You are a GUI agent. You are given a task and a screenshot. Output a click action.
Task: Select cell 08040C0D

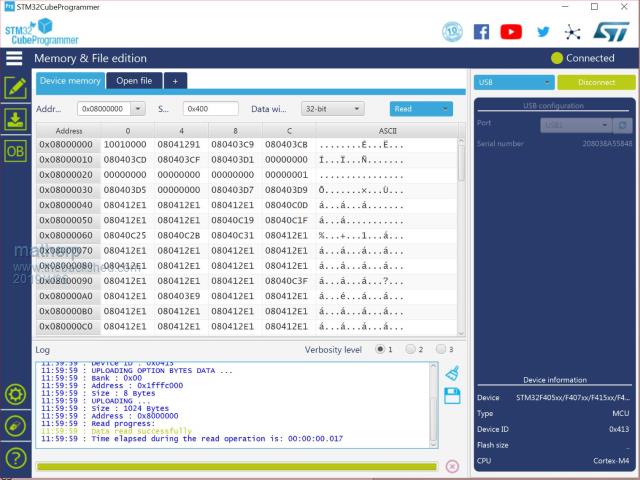point(287,205)
